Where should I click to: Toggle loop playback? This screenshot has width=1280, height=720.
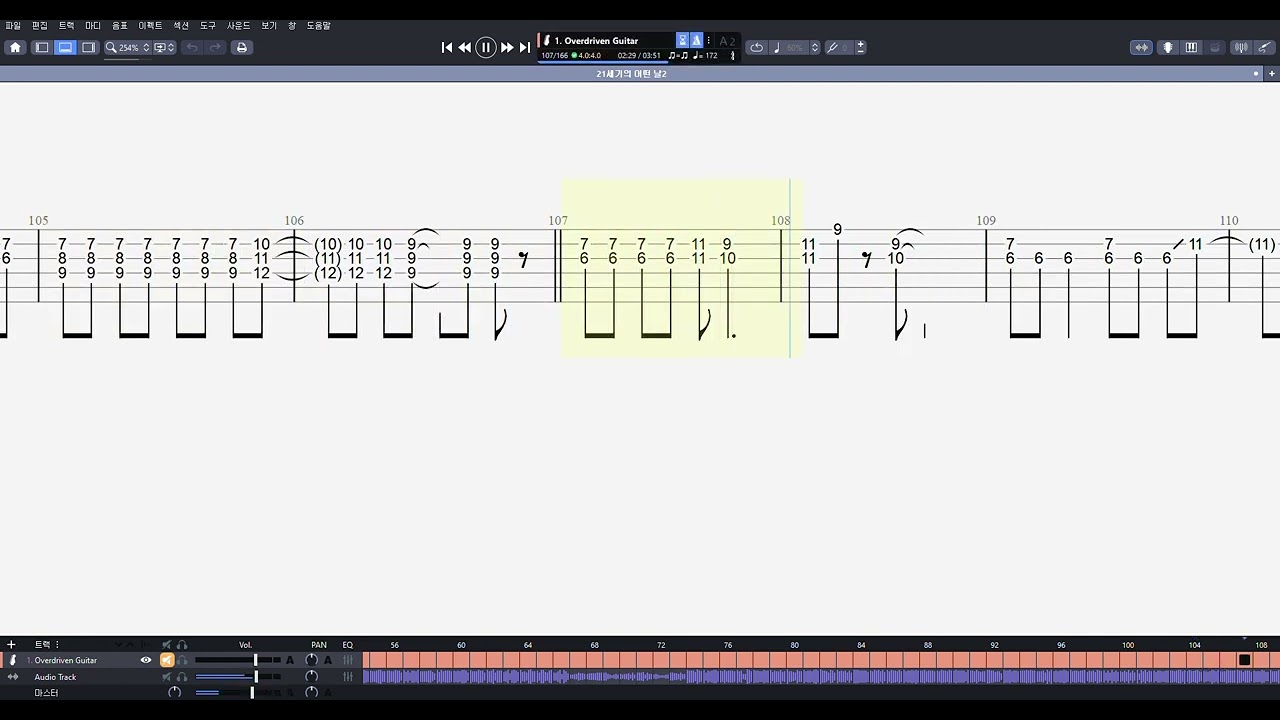coord(757,47)
